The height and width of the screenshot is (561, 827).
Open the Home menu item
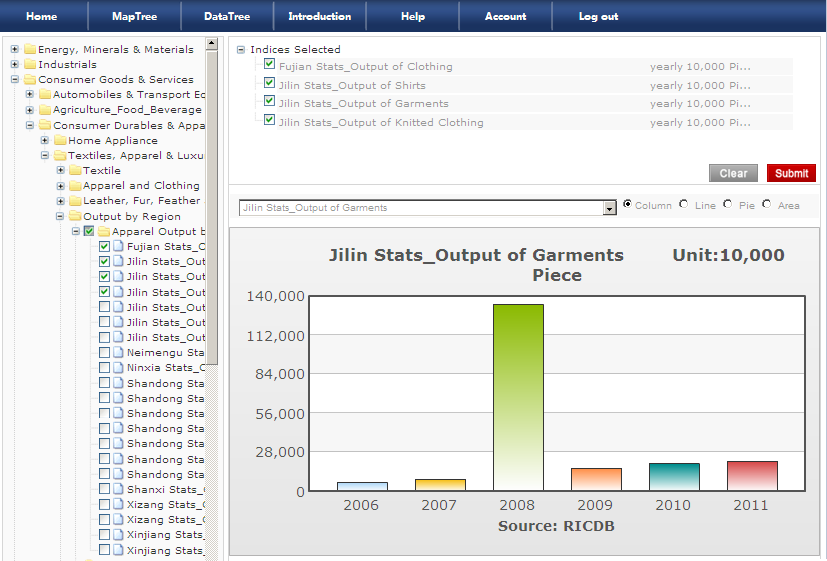42,16
